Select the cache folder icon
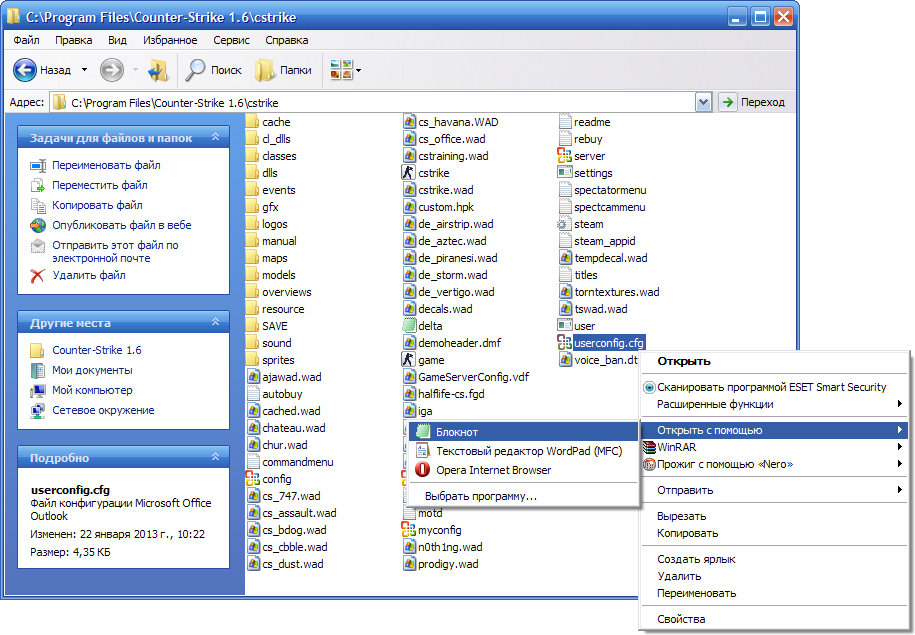915x635 pixels. [x=252, y=122]
